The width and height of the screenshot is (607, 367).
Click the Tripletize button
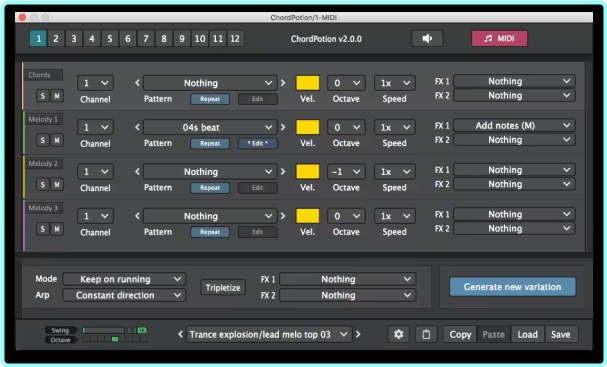(x=223, y=288)
